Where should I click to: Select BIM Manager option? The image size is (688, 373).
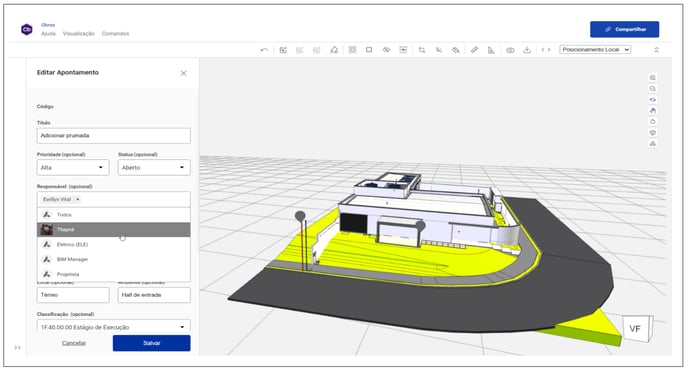114,259
